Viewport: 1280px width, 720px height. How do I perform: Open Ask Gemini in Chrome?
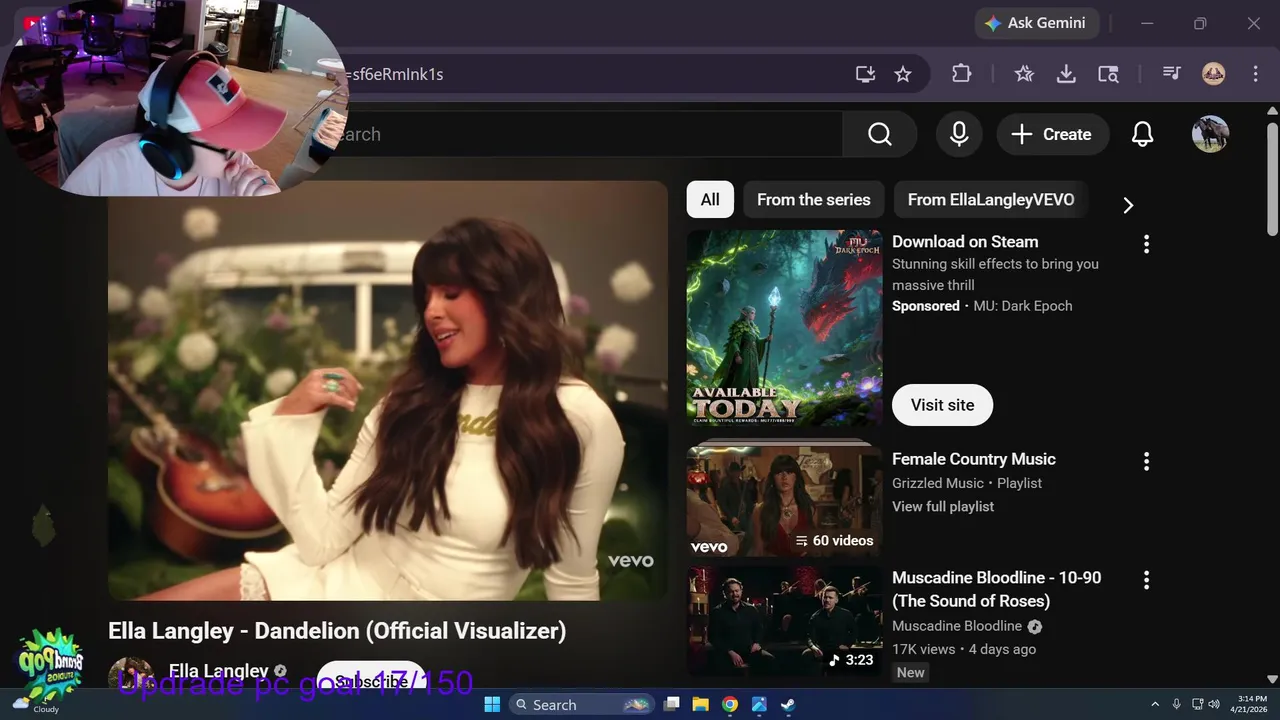(1036, 23)
